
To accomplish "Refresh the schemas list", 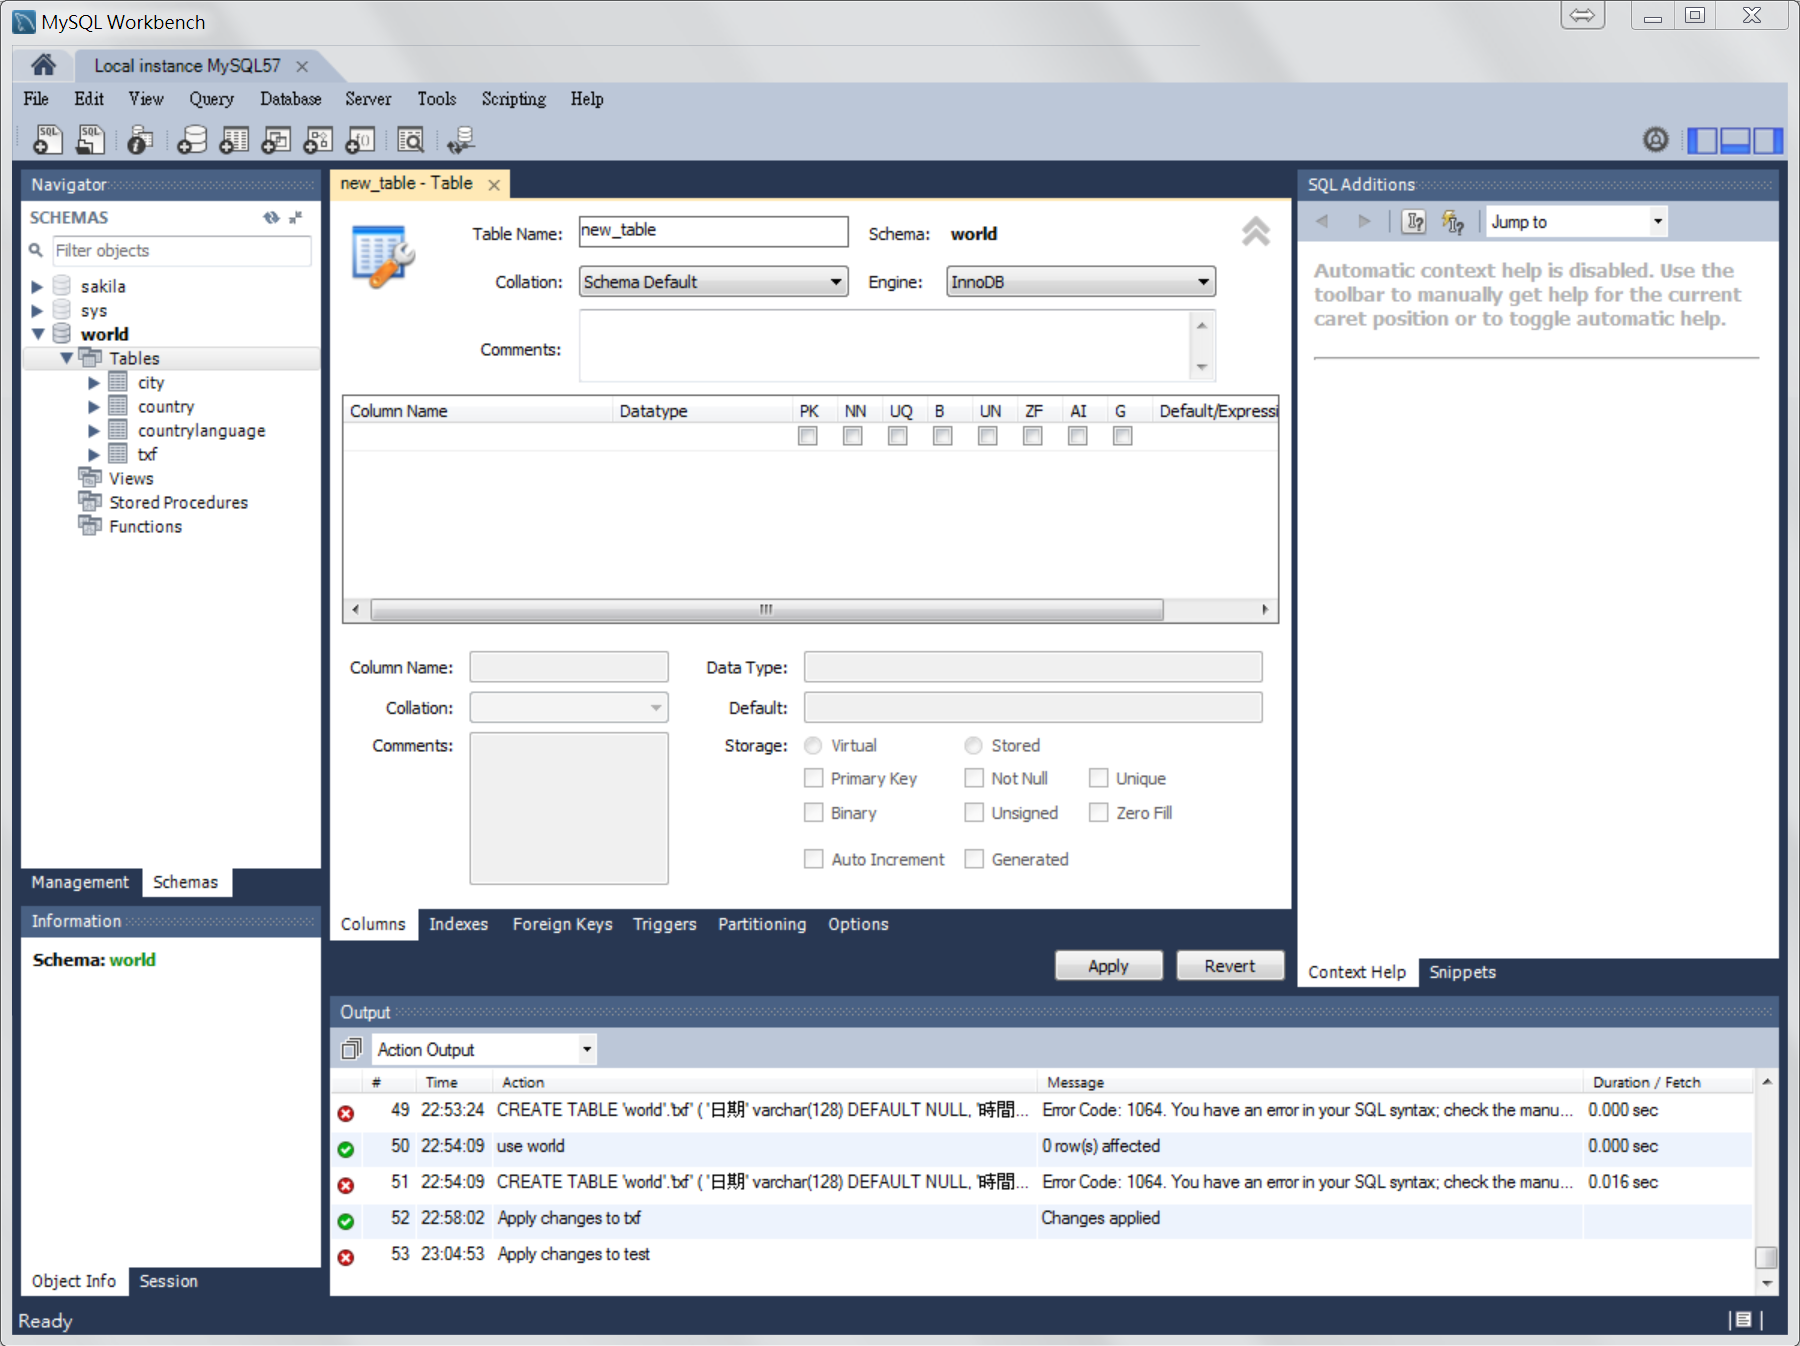I will tap(271, 217).
